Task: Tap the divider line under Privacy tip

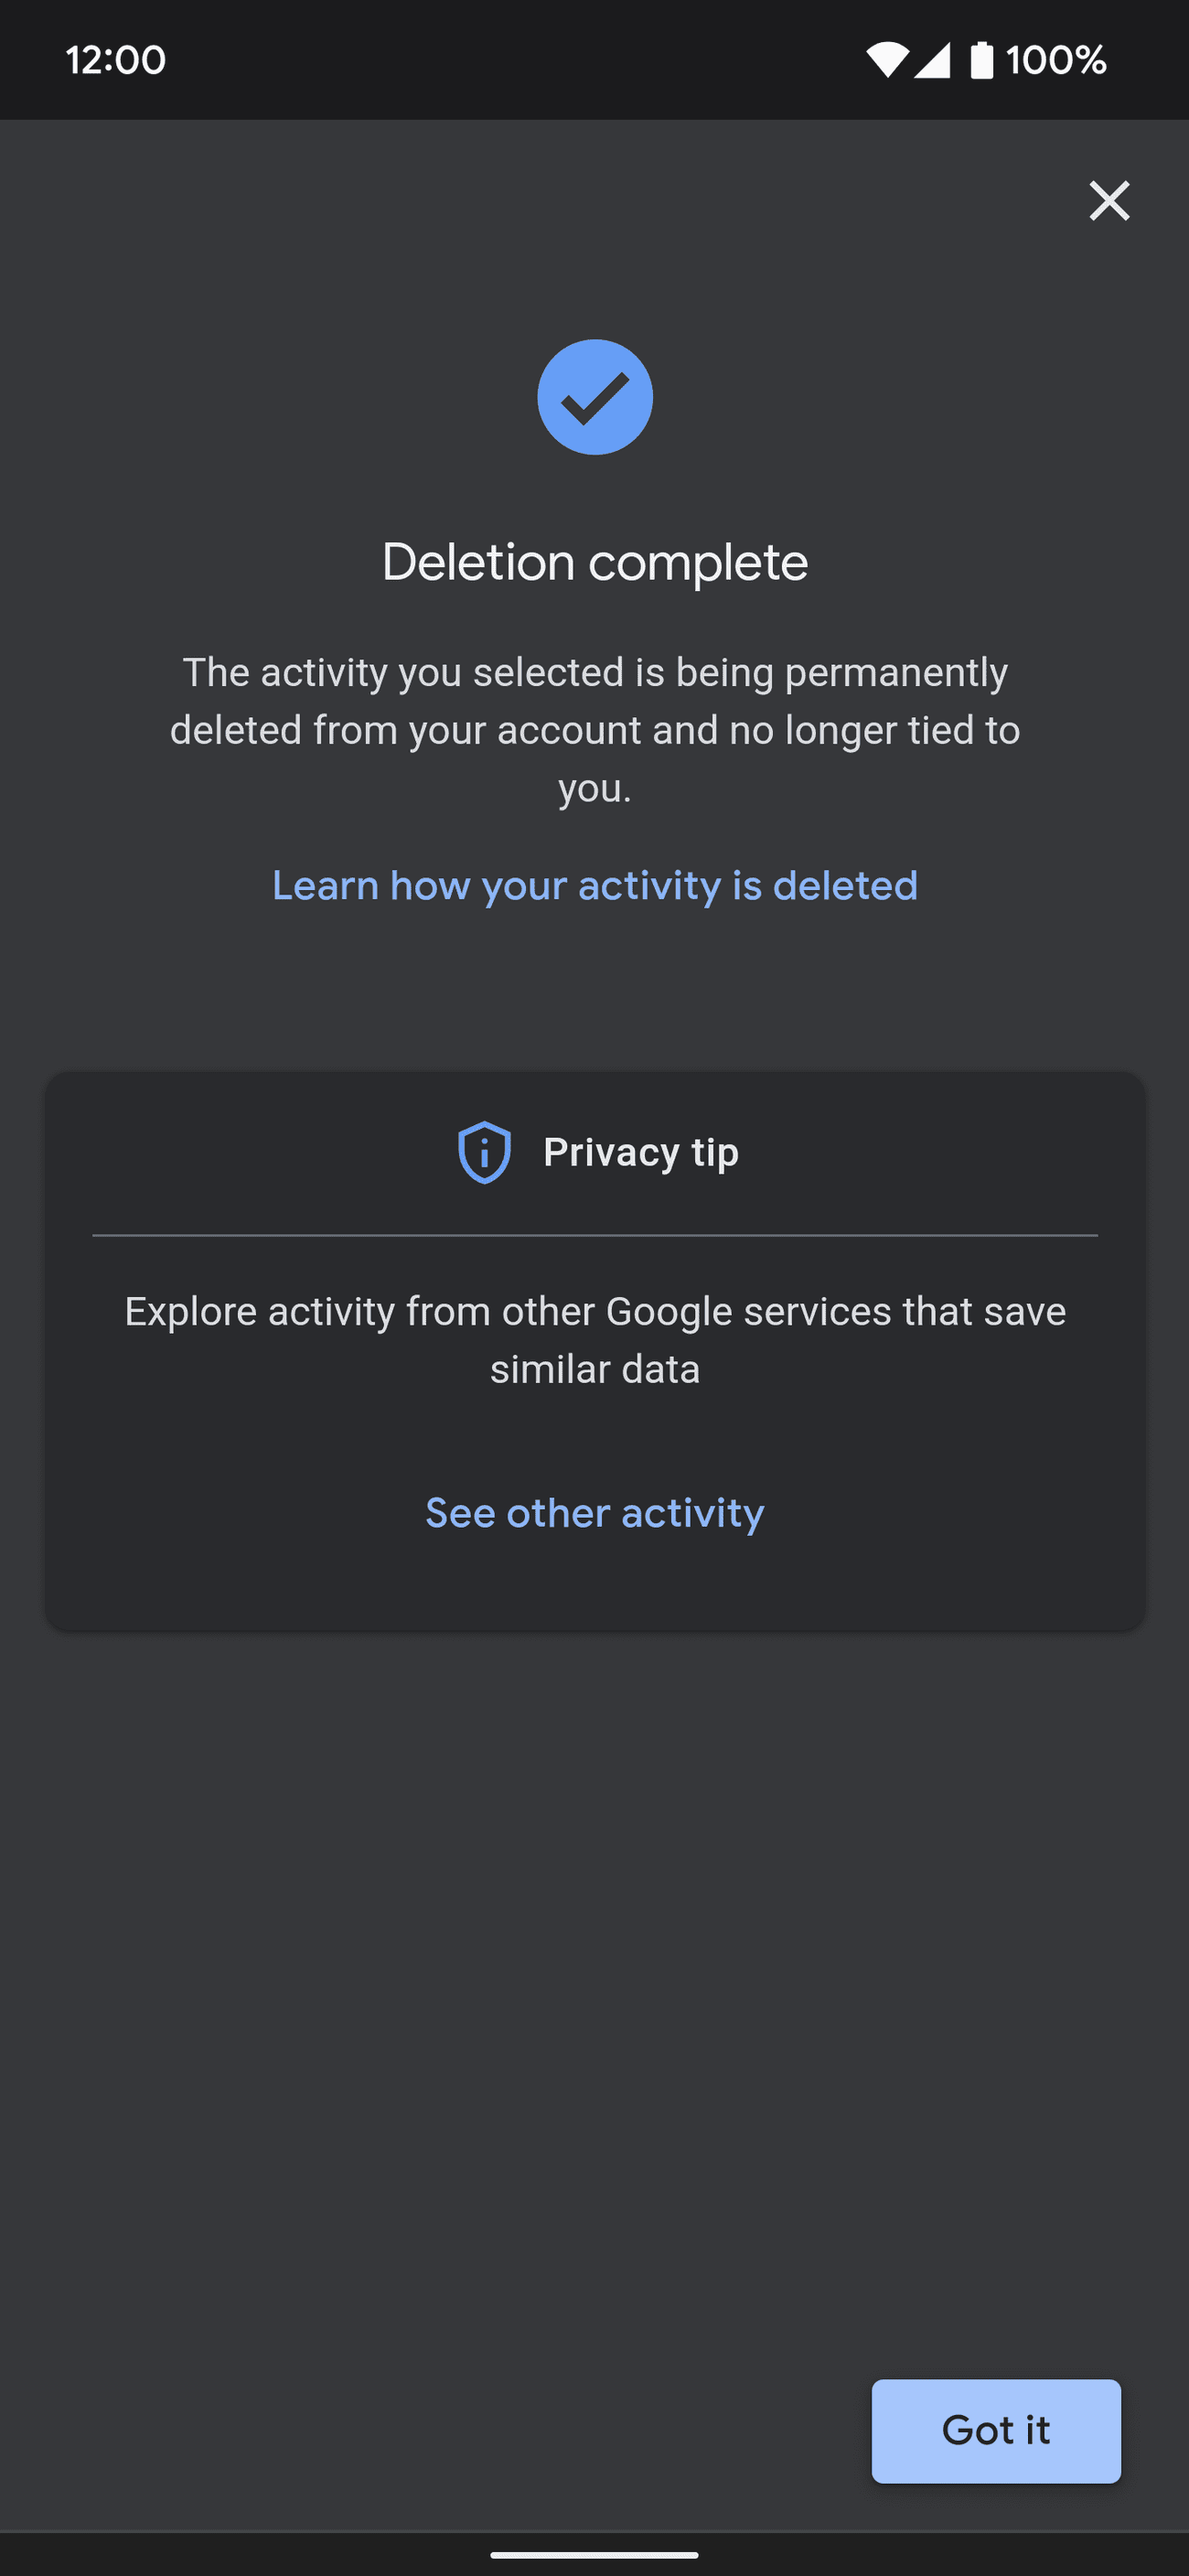Action: tap(595, 1236)
